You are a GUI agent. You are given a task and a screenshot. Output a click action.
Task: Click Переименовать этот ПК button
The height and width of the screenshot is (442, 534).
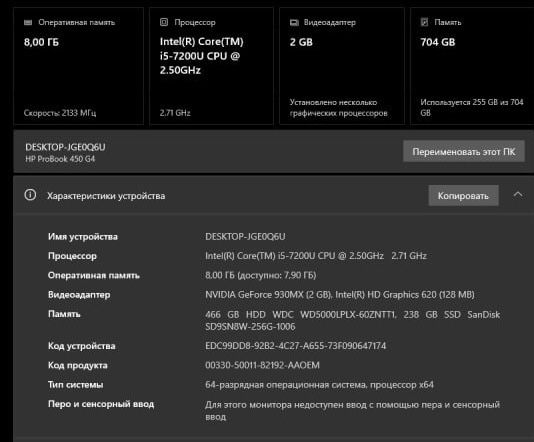click(x=464, y=151)
